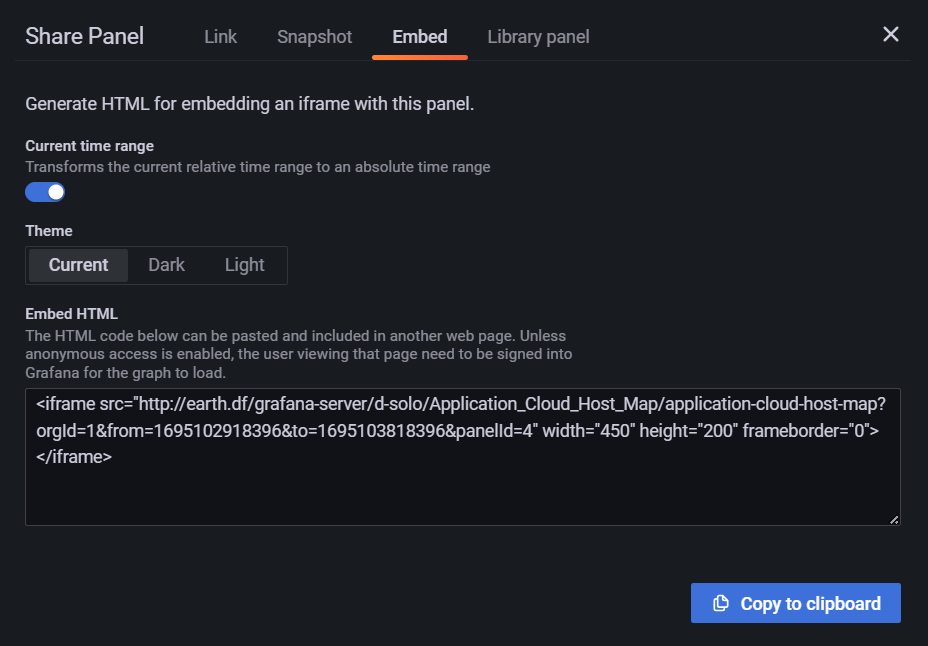Switch to the Link tab

220,37
